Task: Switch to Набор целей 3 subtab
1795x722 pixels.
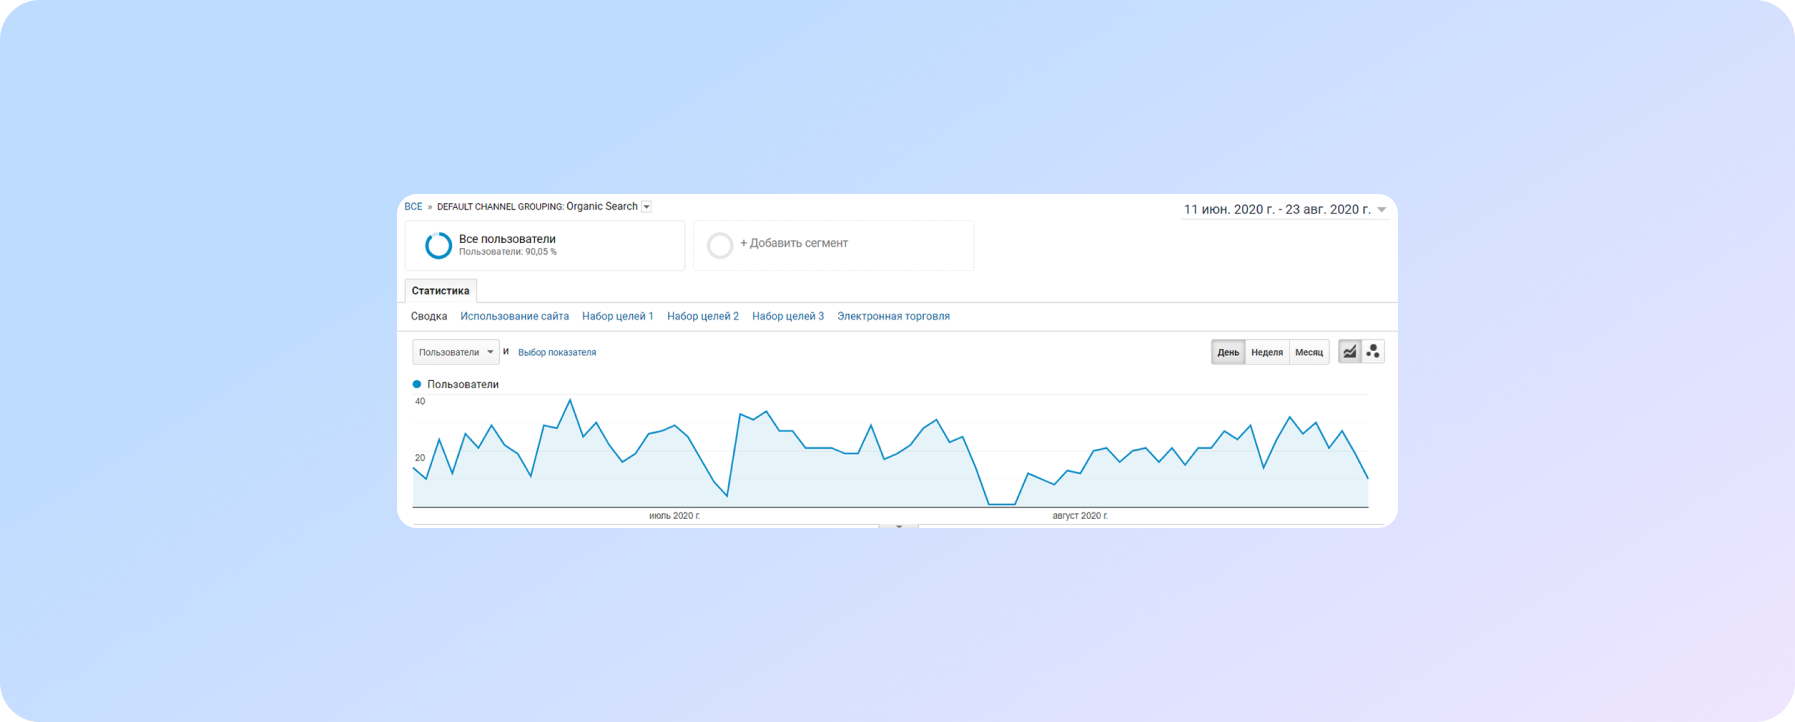Action: pyautogui.click(x=788, y=316)
